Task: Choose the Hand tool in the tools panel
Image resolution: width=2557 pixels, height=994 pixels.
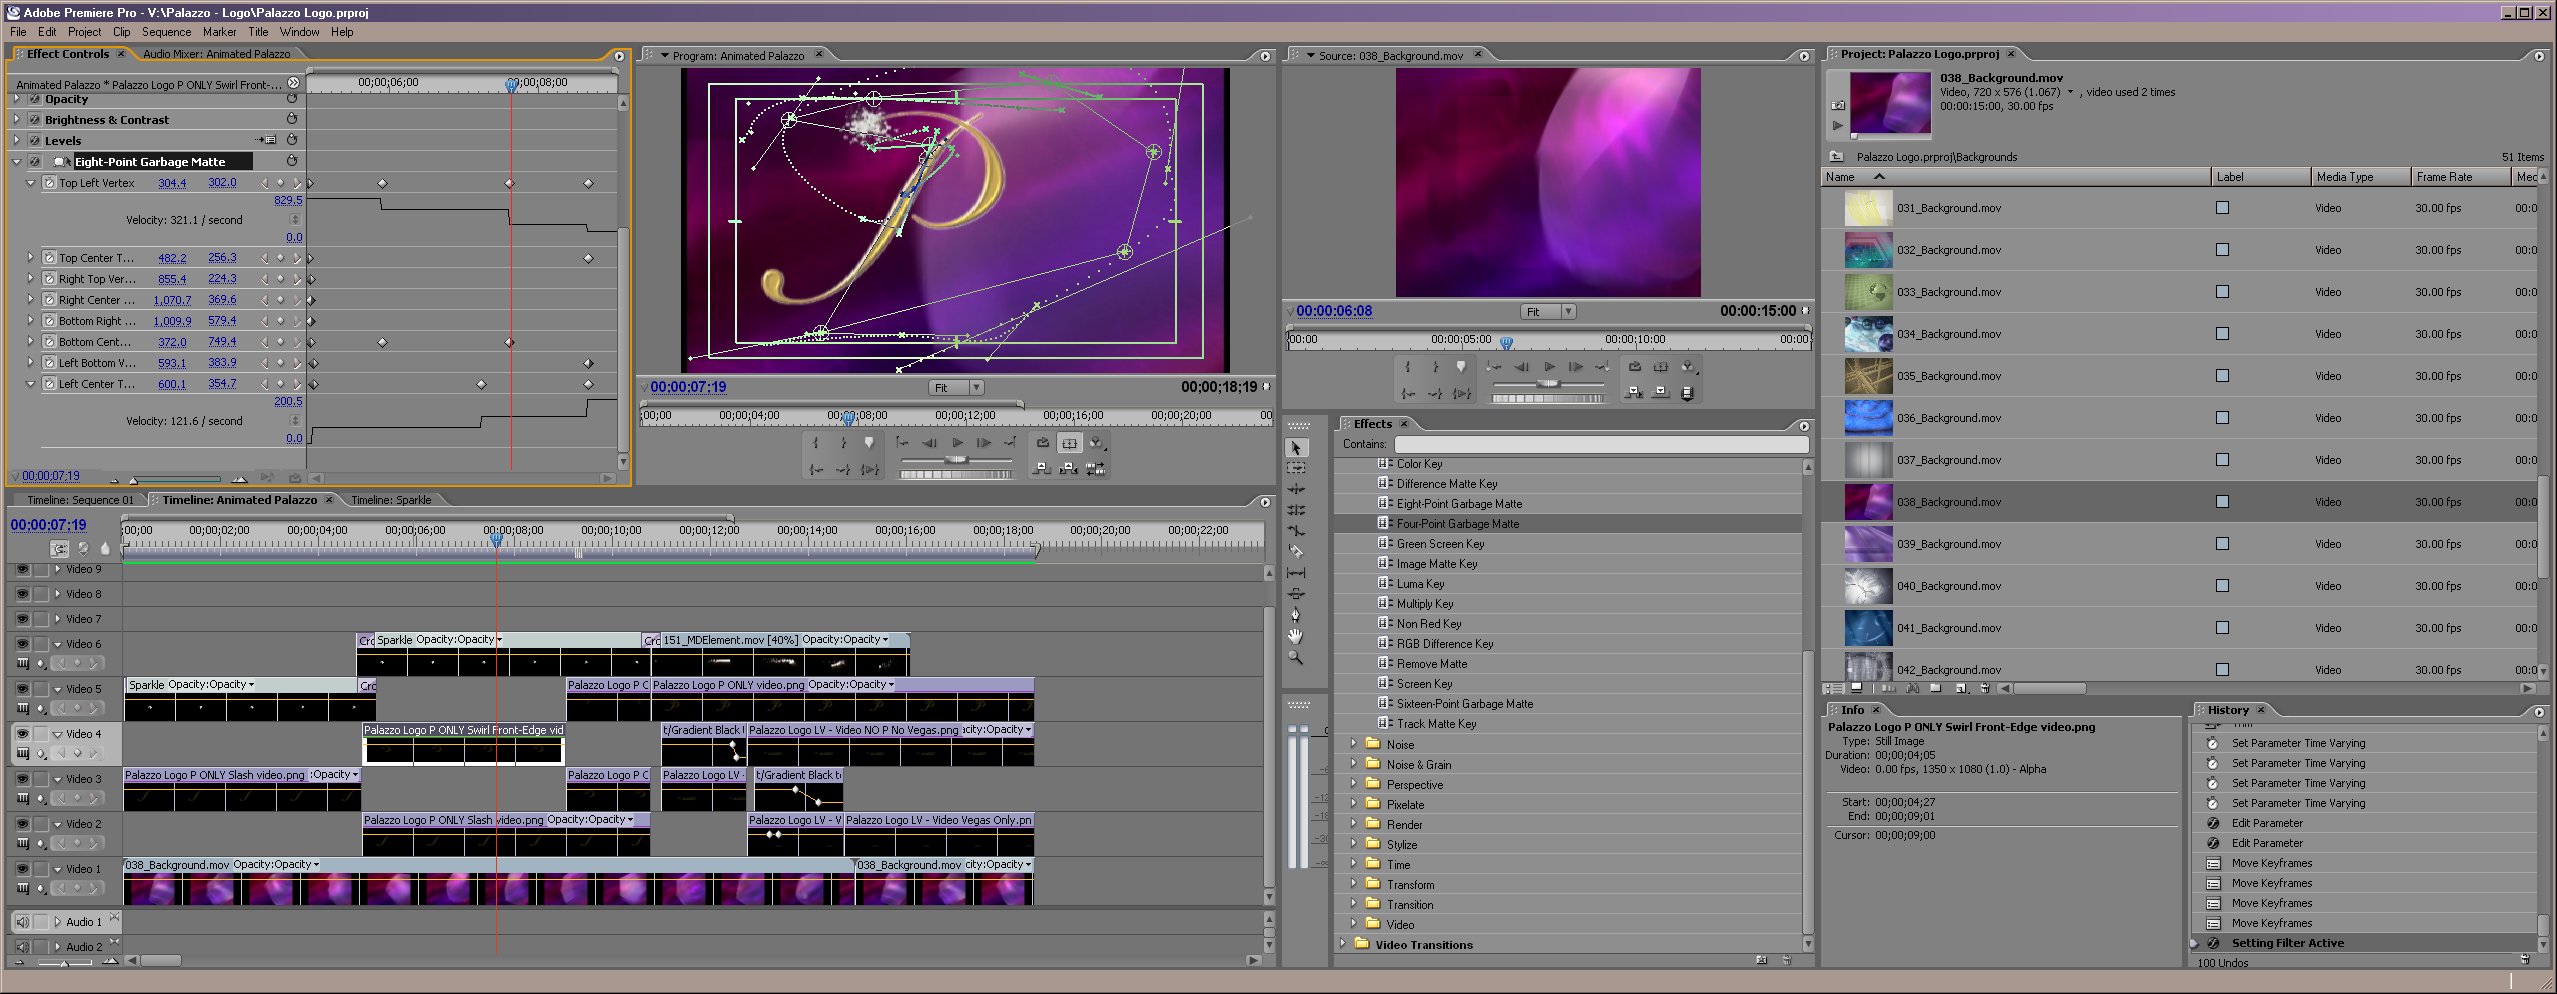Action: pyautogui.click(x=1296, y=636)
